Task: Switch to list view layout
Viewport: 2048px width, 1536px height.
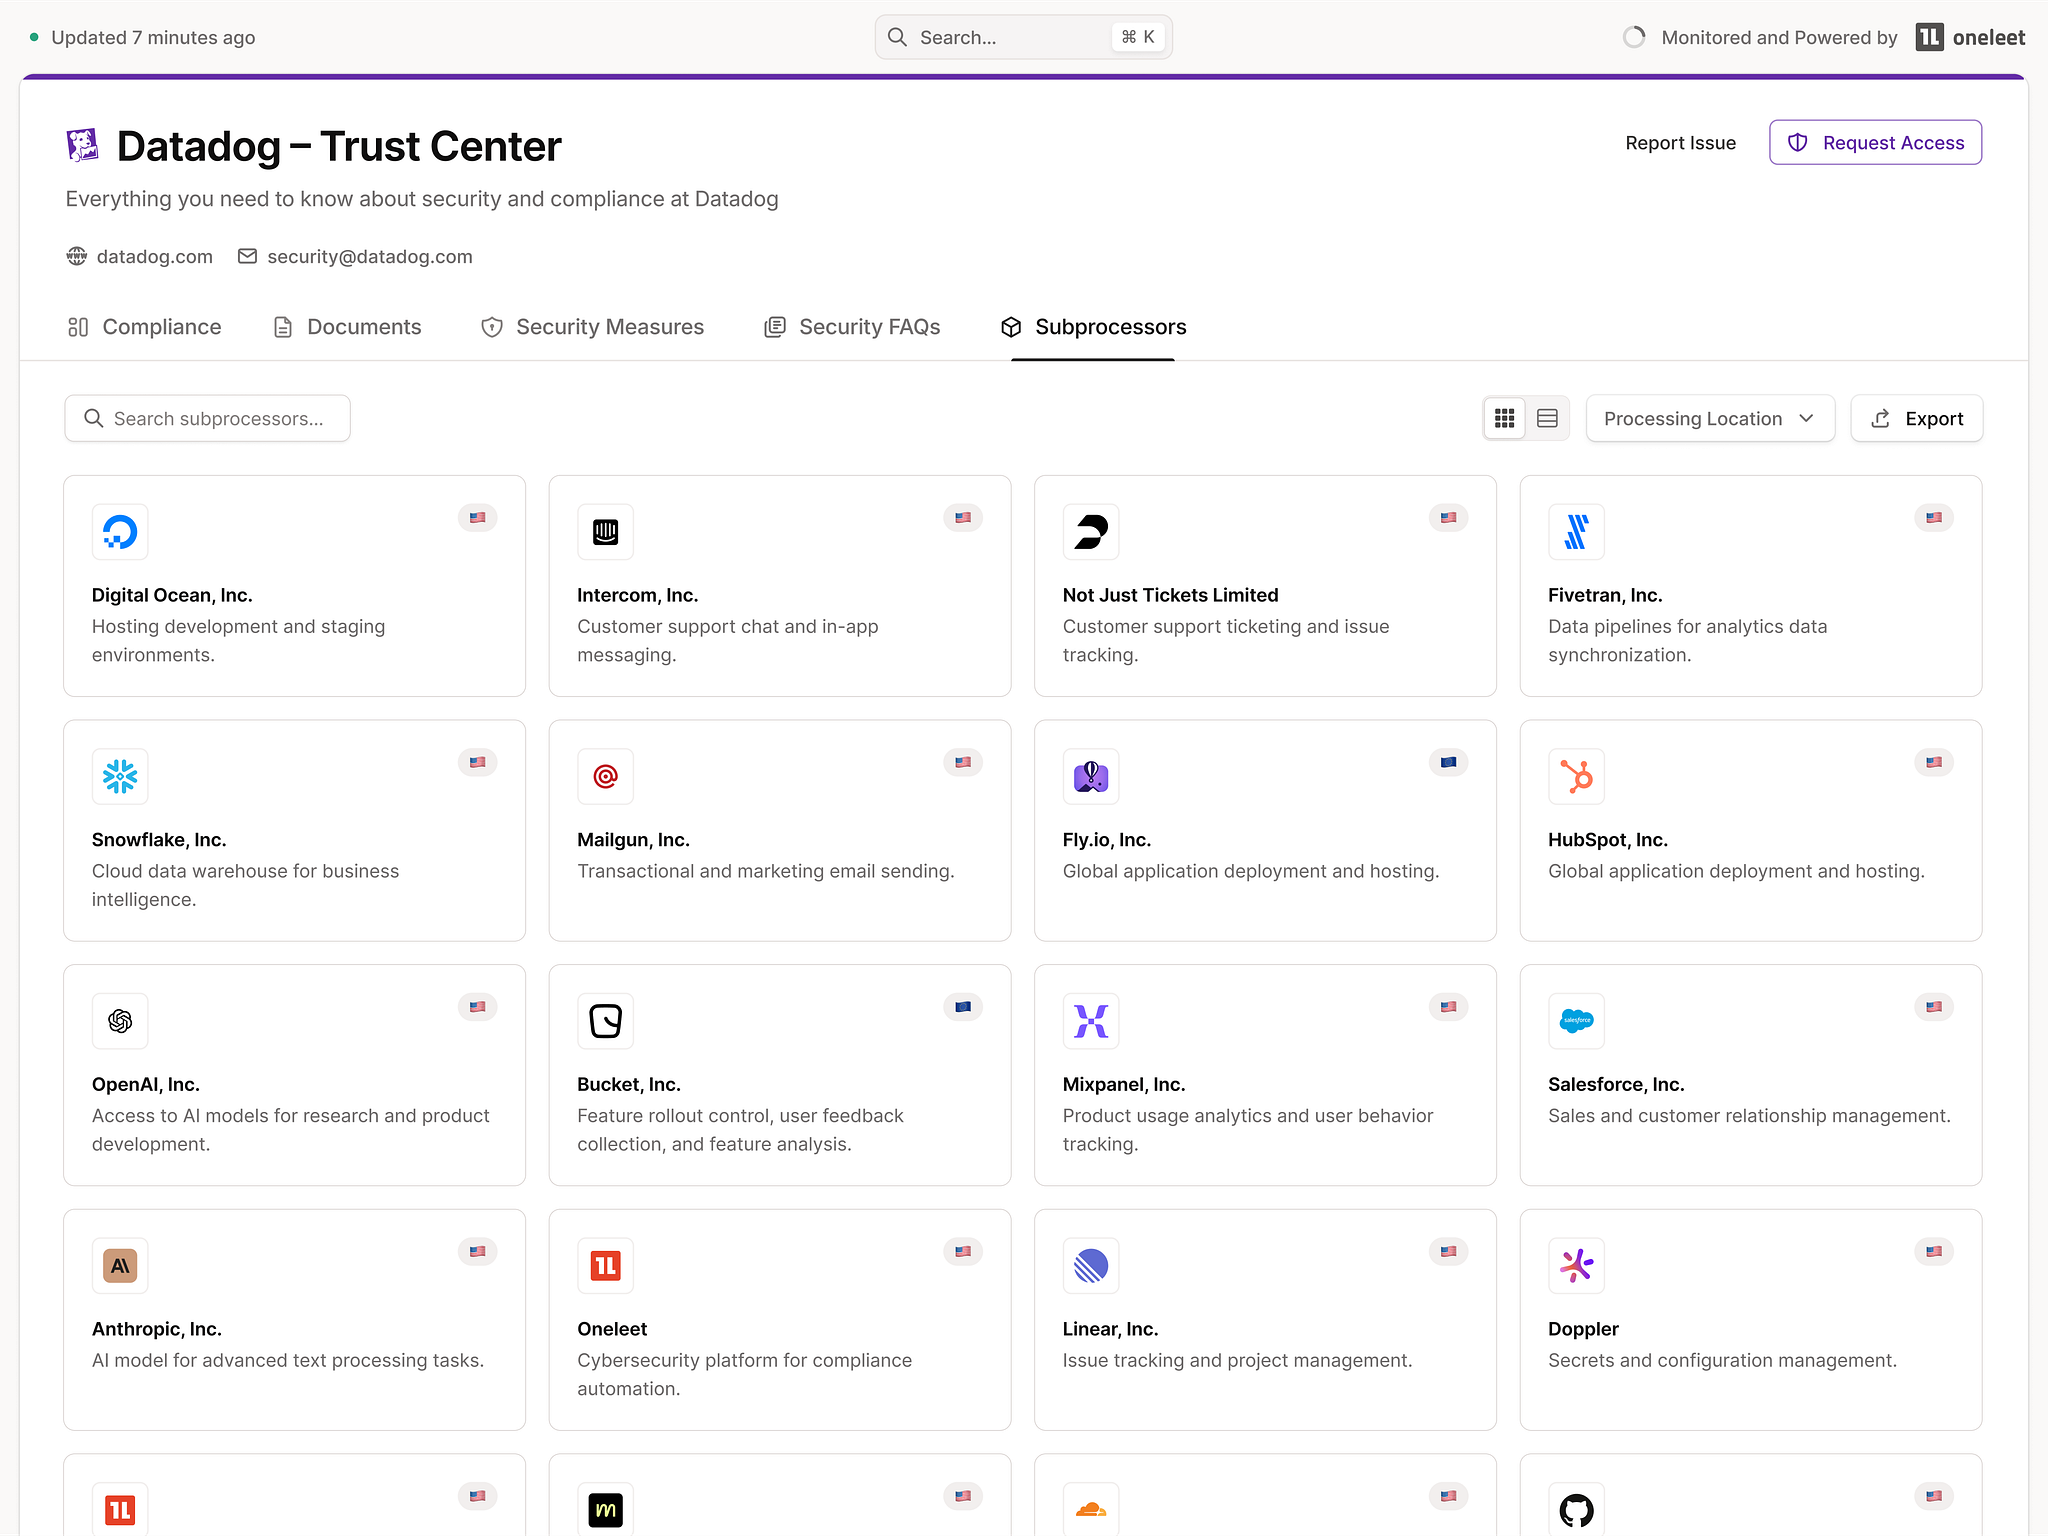Action: click(x=1547, y=418)
